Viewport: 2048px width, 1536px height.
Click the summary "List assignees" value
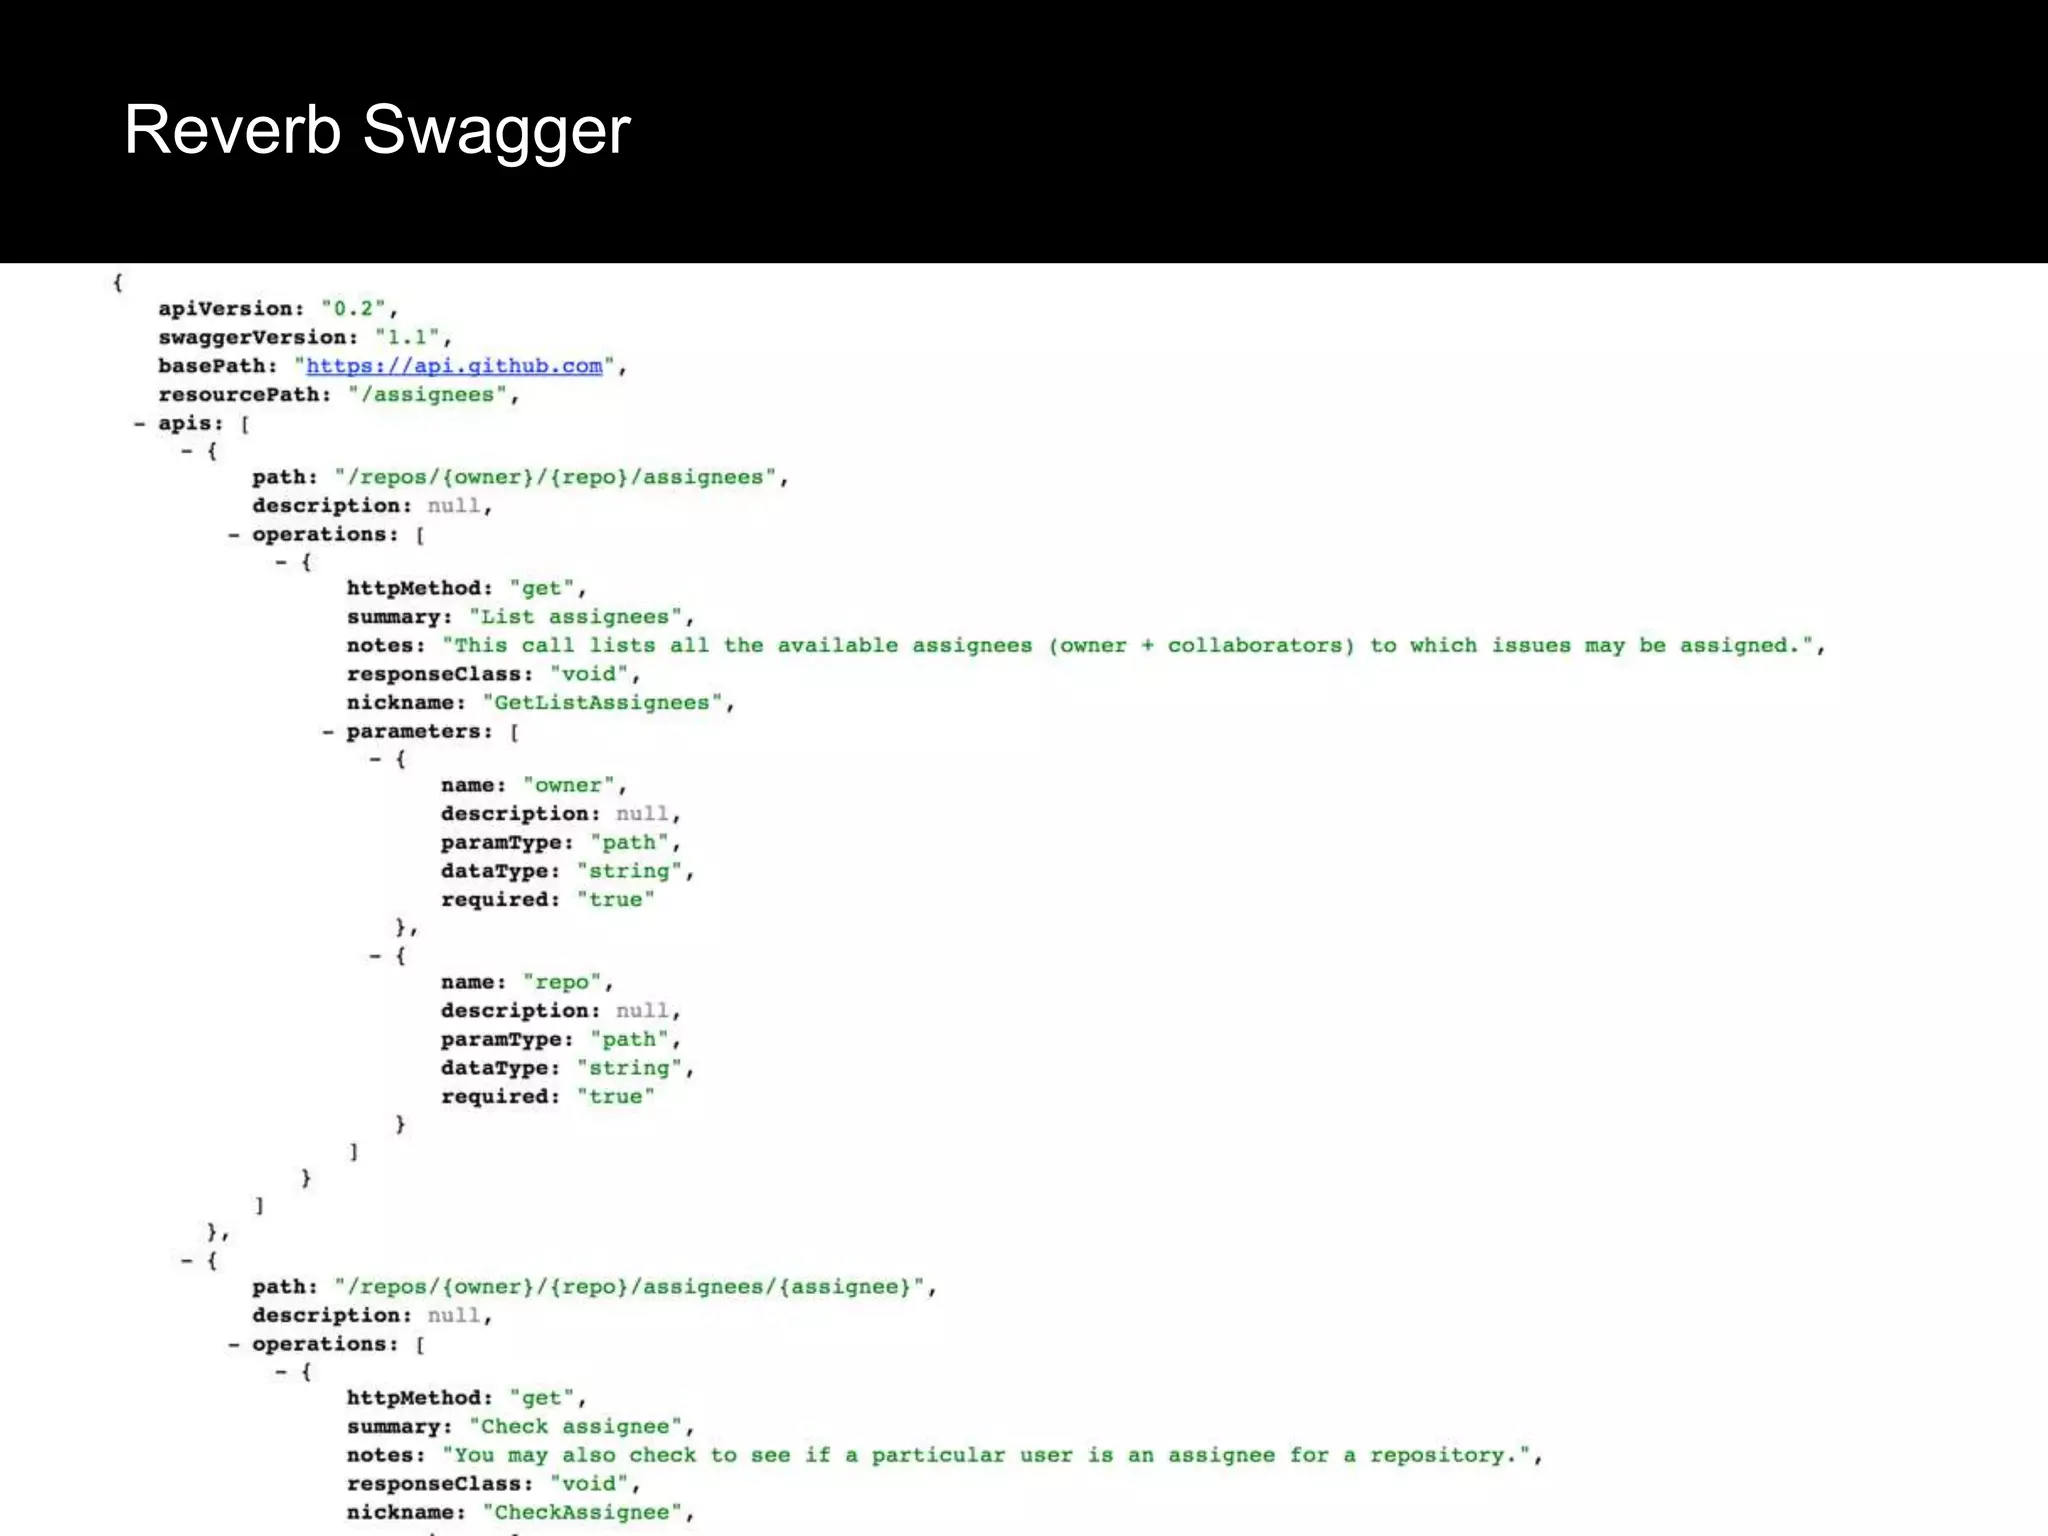coord(575,617)
